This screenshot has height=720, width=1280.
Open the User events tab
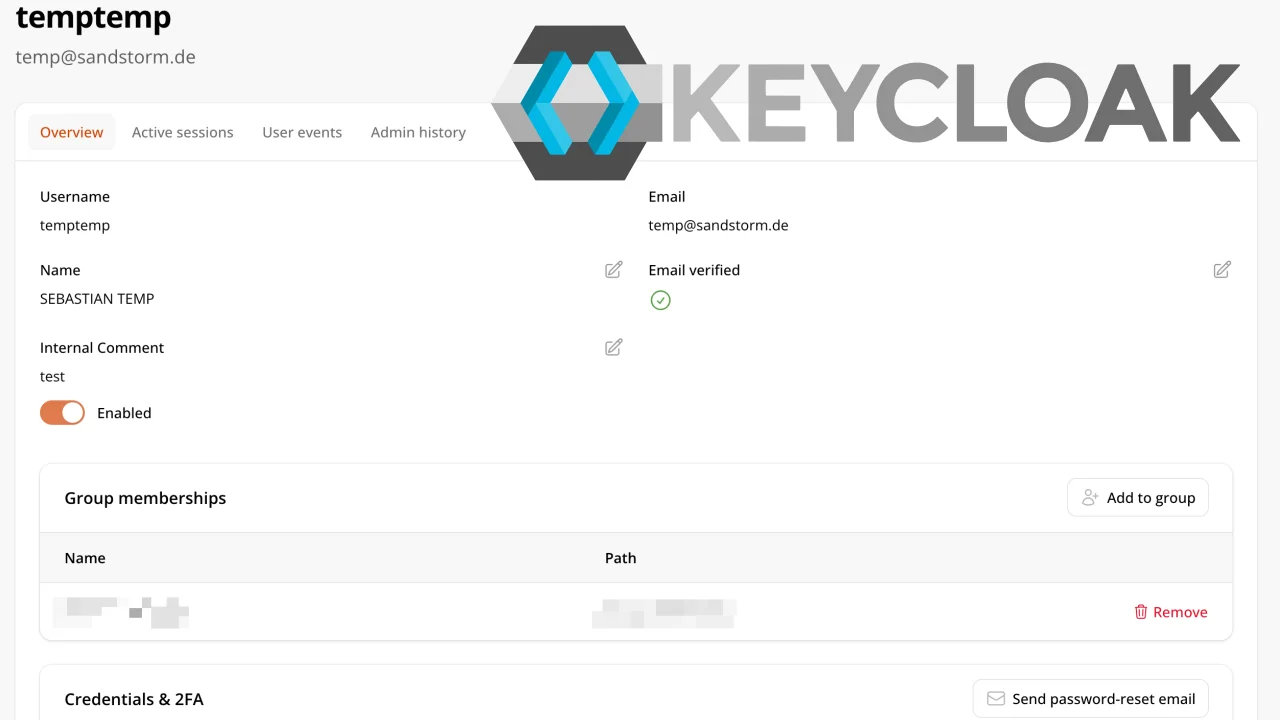click(x=302, y=132)
